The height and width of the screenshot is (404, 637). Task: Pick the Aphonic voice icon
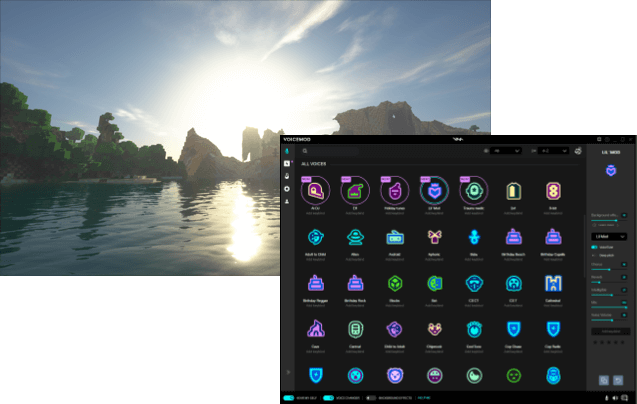[434, 237]
